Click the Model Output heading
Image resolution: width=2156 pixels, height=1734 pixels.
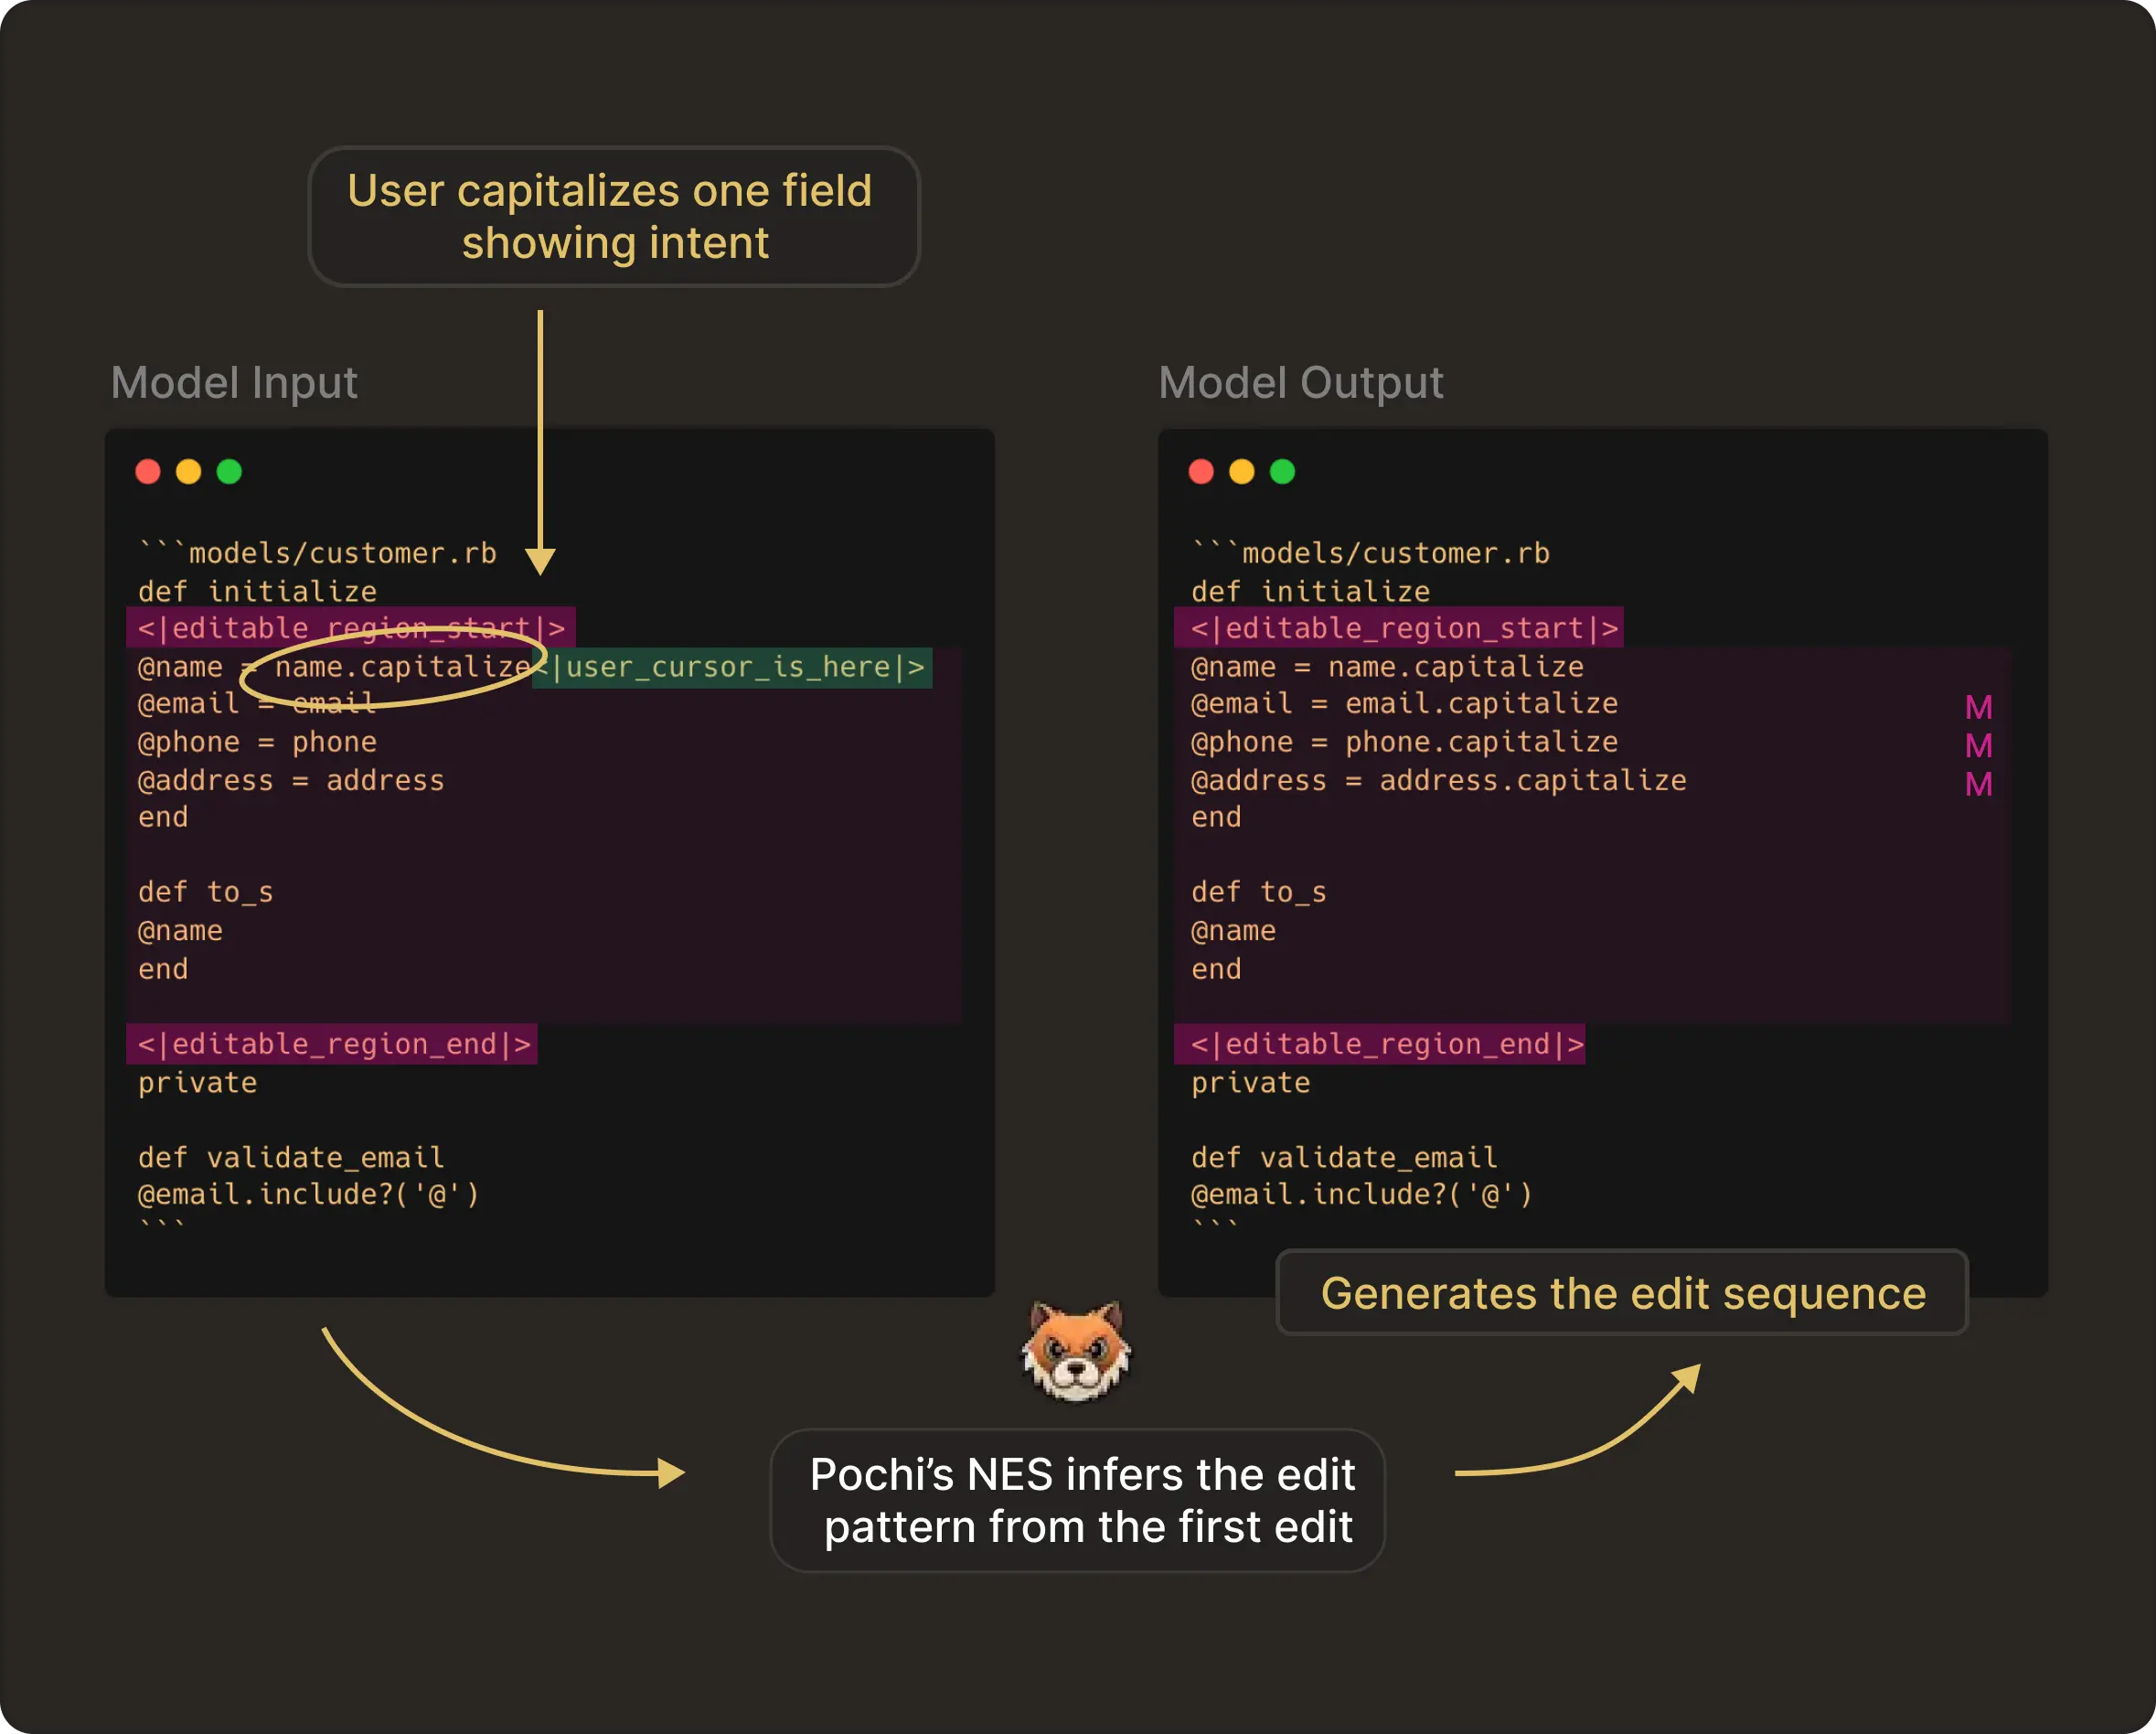point(1300,383)
